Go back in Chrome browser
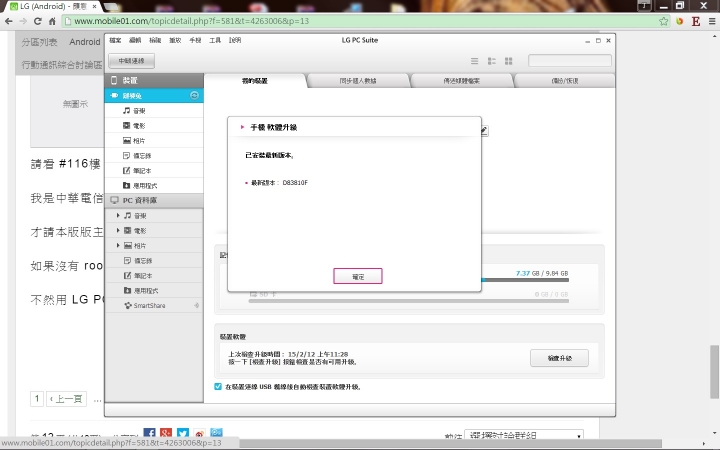Image resolution: width=720 pixels, height=450 pixels. pyautogui.click(x=8, y=21)
